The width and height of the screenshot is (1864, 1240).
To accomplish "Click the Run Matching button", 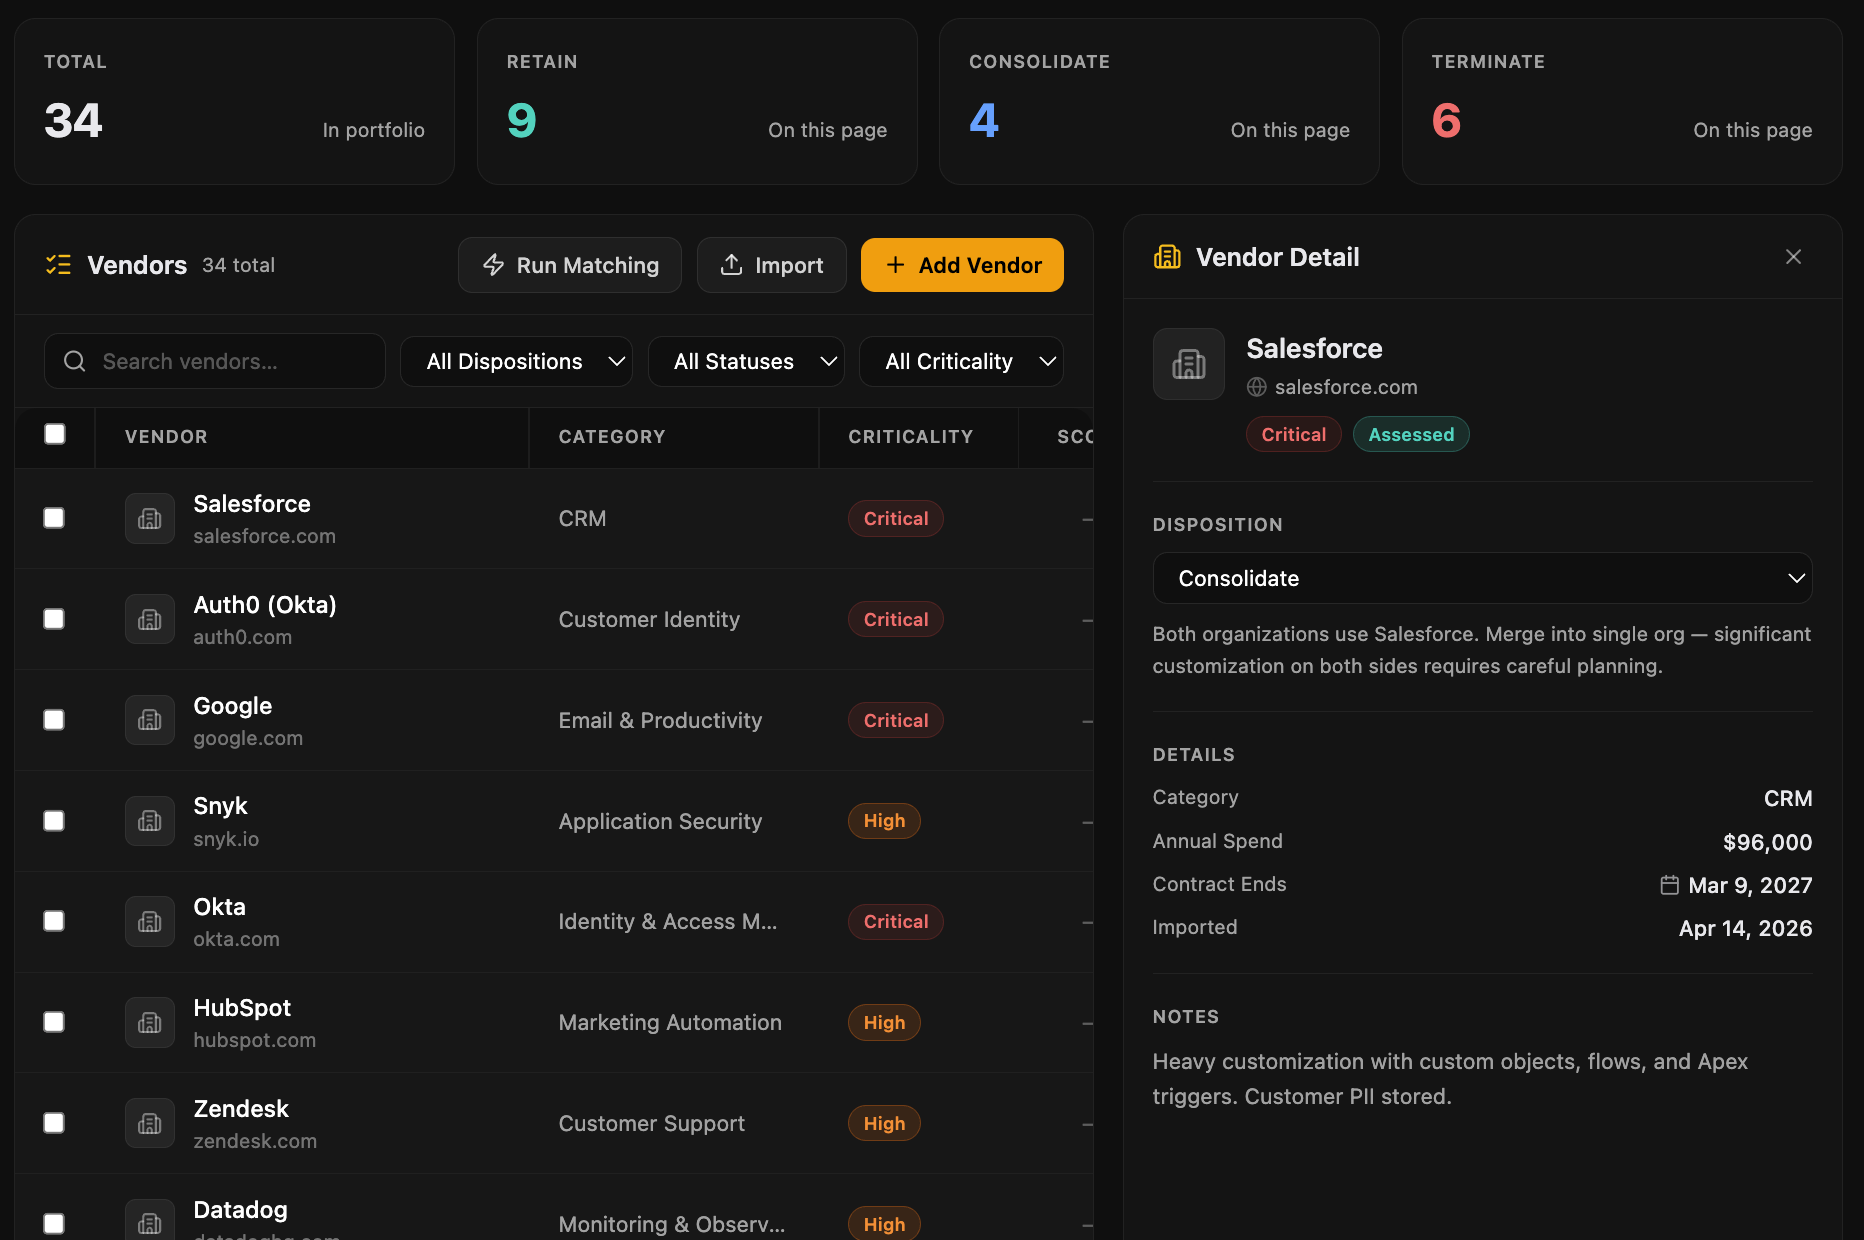I will pyautogui.click(x=570, y=265).
